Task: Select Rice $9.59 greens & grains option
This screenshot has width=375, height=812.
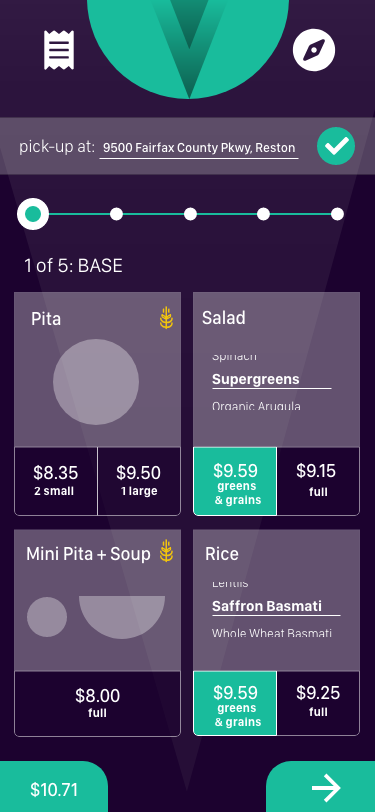Action: click(235, 703)
